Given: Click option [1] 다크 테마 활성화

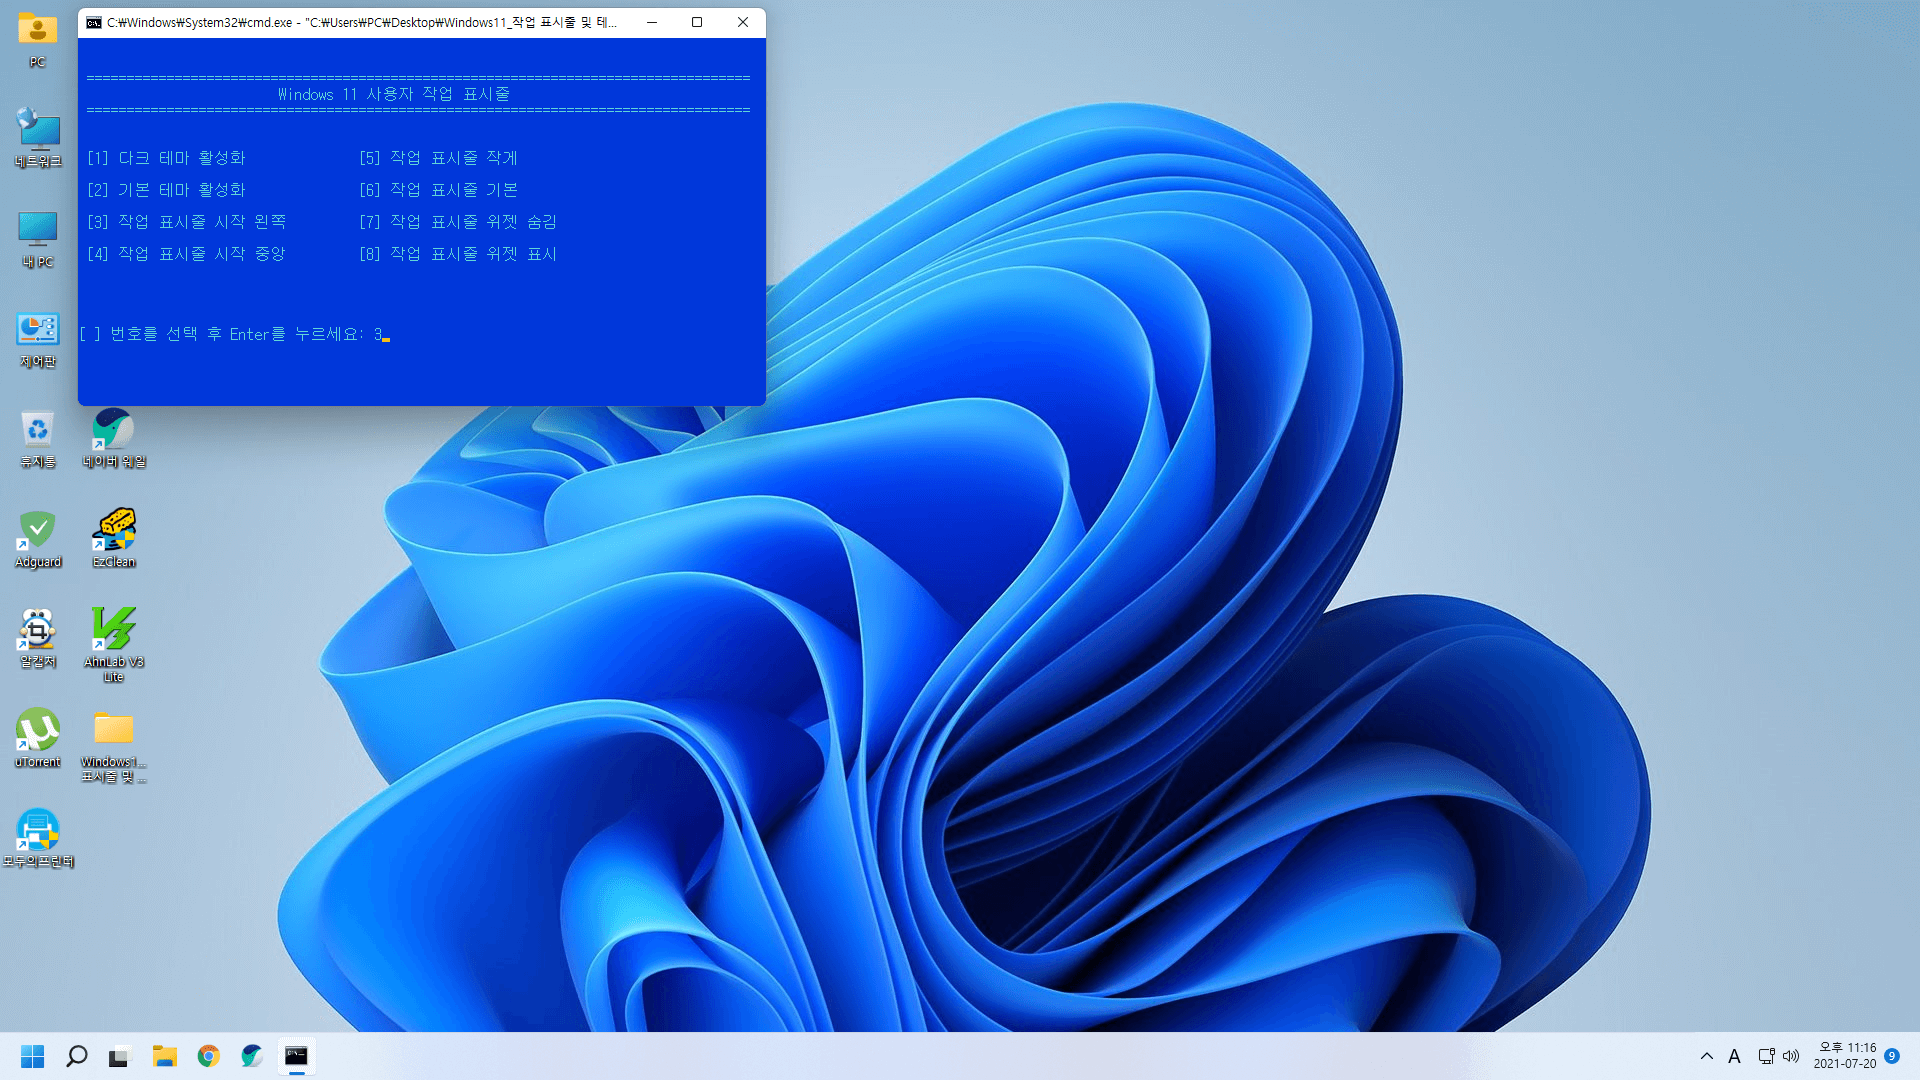Looking at the screenshot, I should [x=166, y=158].
